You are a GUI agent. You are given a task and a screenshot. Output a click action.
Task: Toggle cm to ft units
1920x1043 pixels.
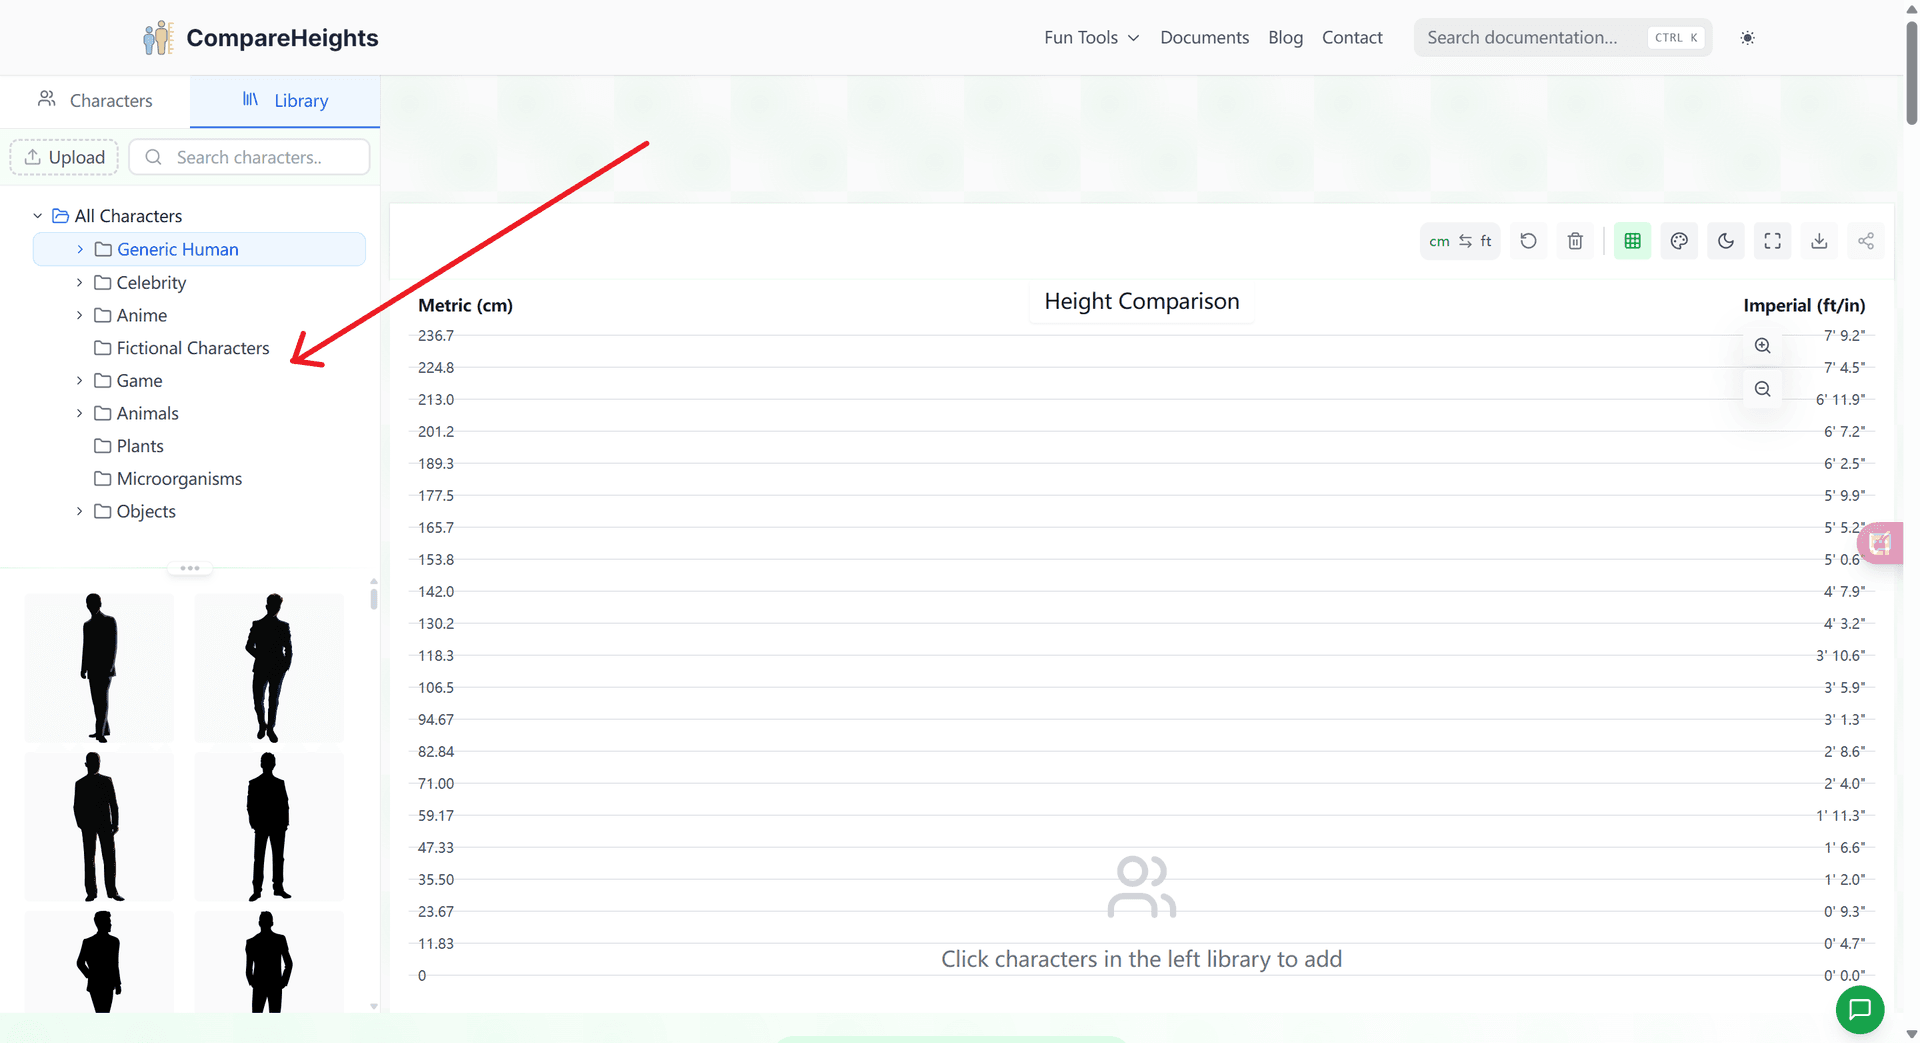tap(1460, 241)
